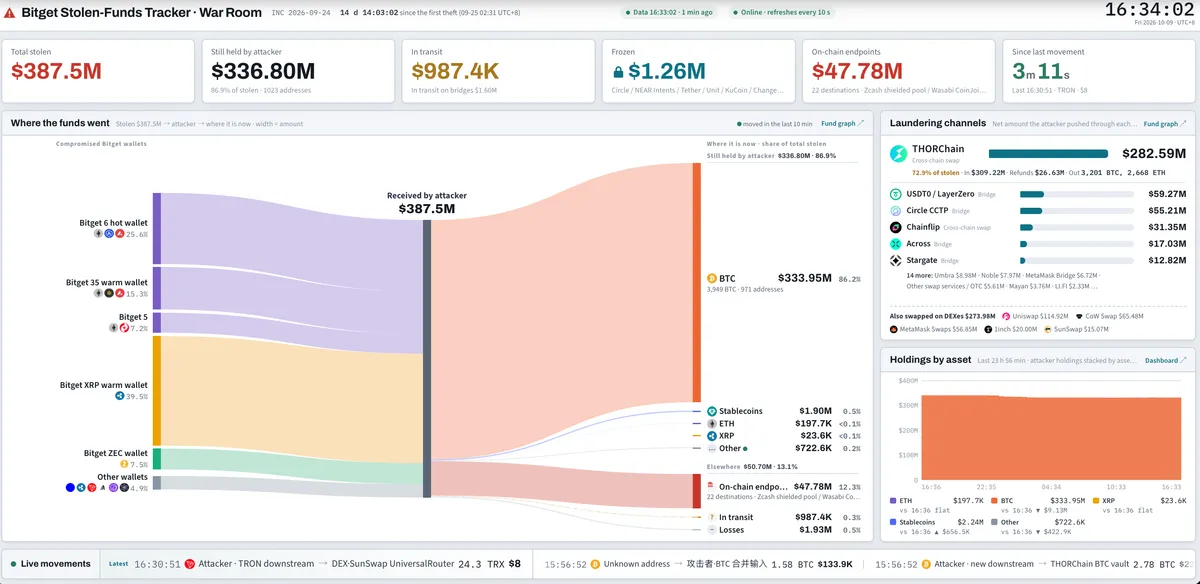Click the orange BTC coin icon
Viewport: 1200px width, 584px height.
(712, 278)
